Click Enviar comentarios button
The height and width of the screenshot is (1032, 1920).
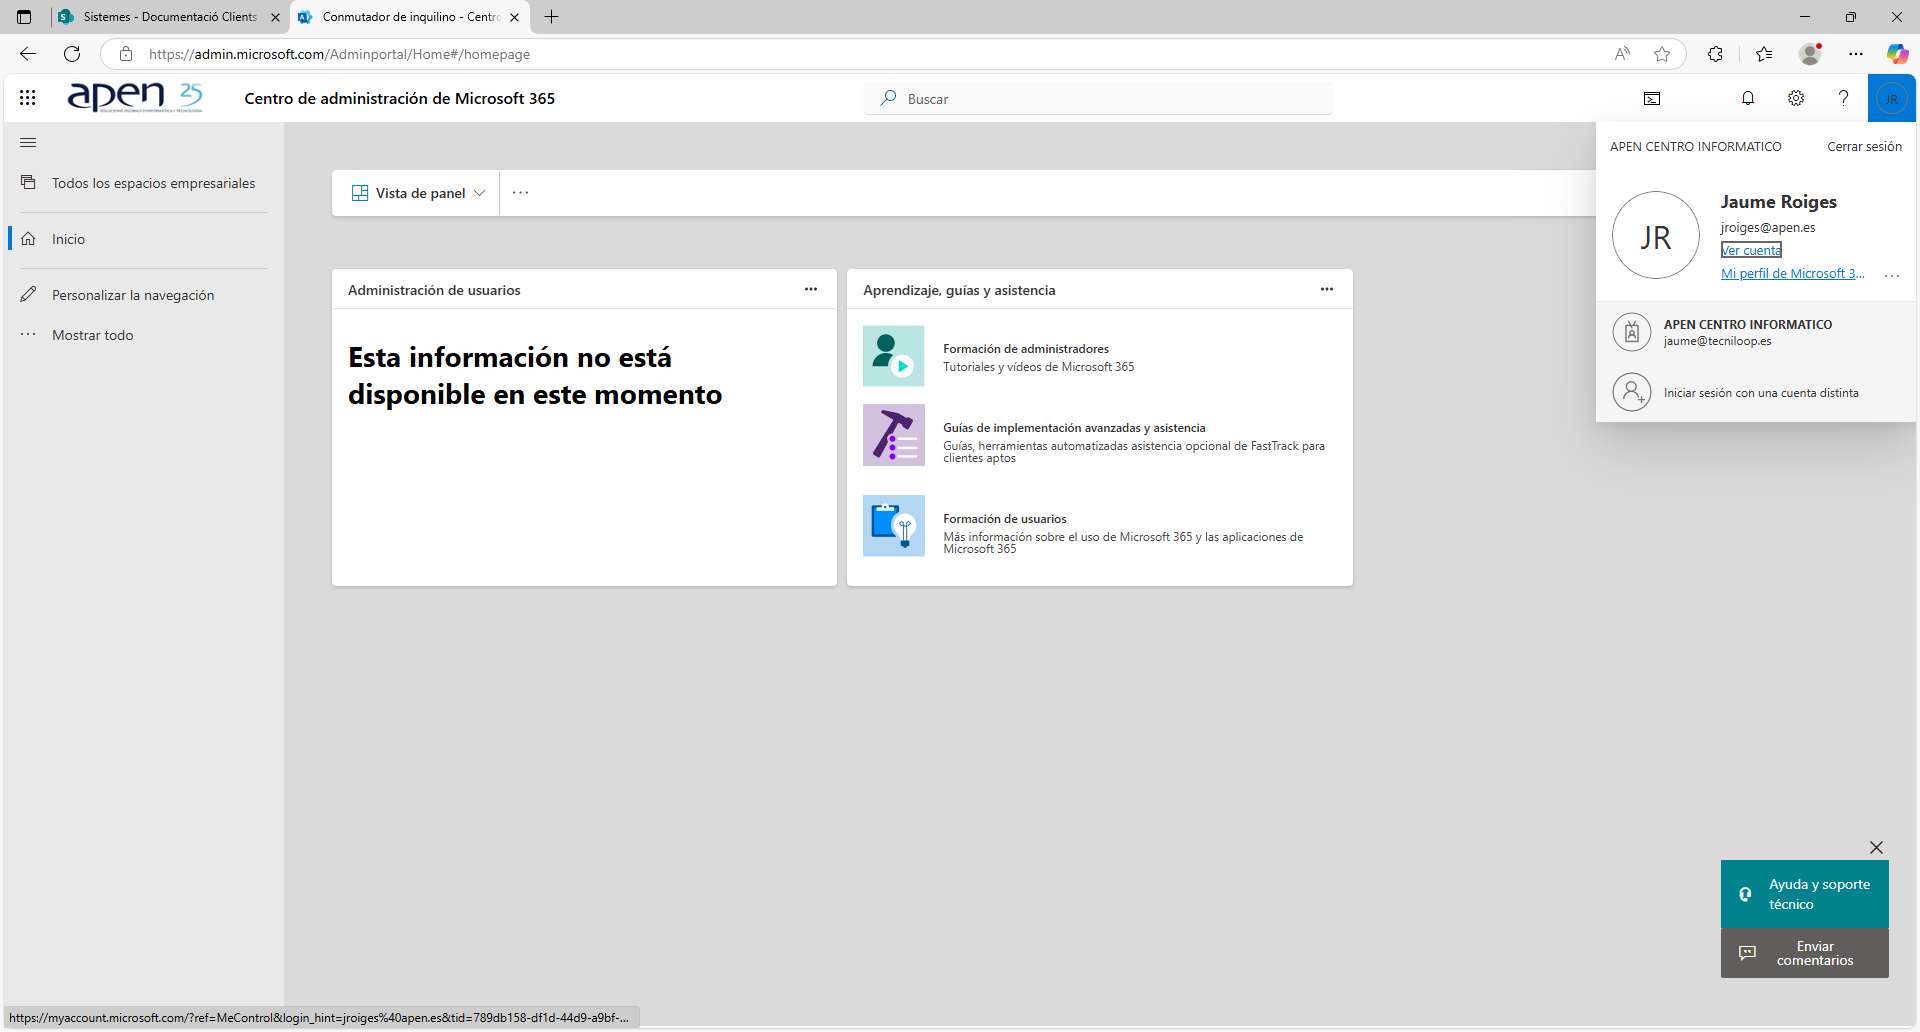point(1804,953)
